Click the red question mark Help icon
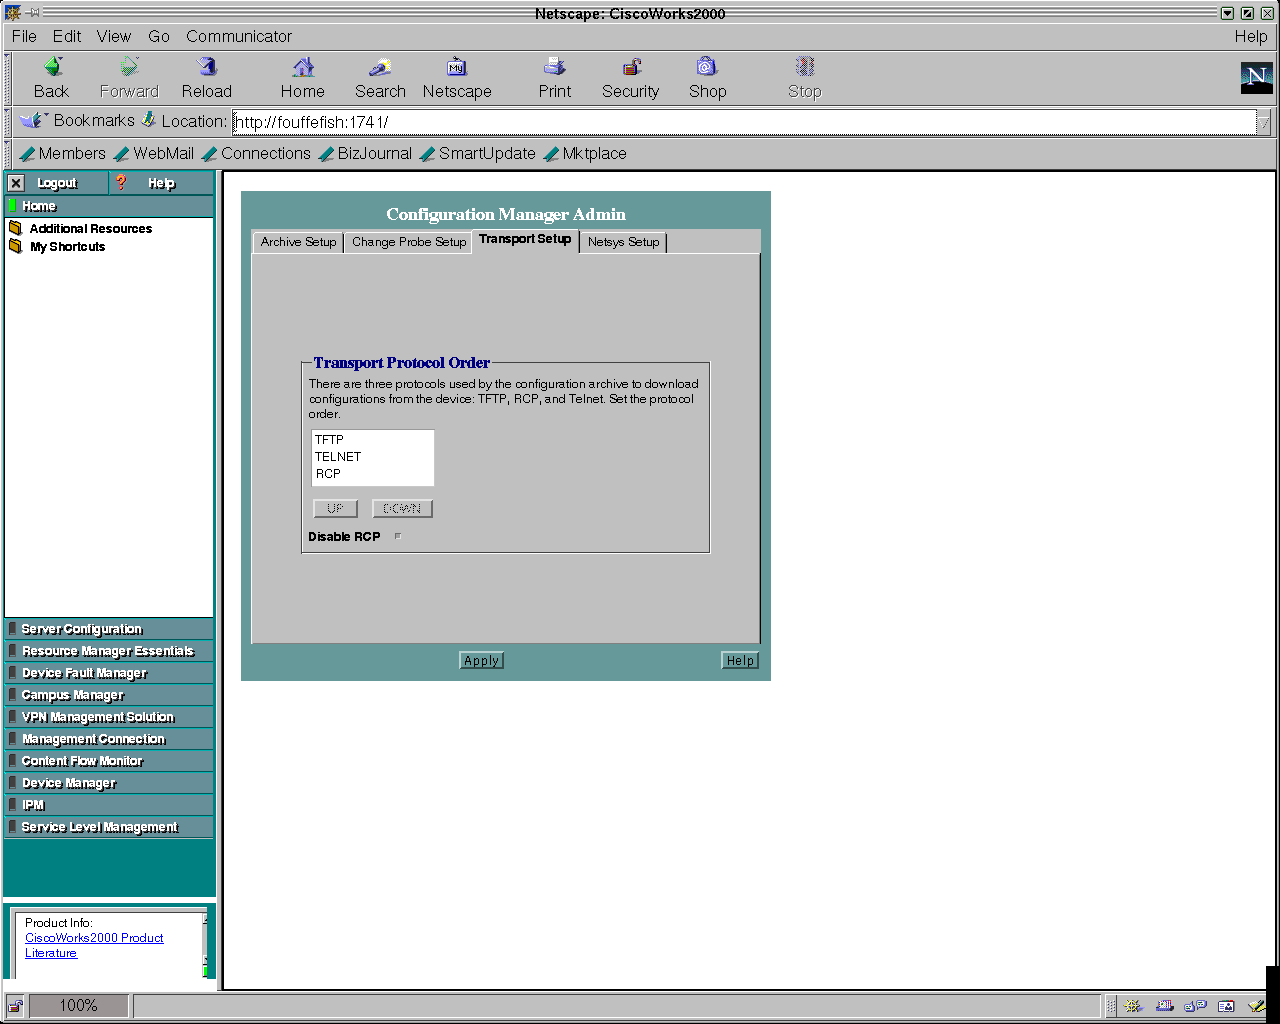The height and width of the screenshot is (1024, 1280). [x=121, y=182]
